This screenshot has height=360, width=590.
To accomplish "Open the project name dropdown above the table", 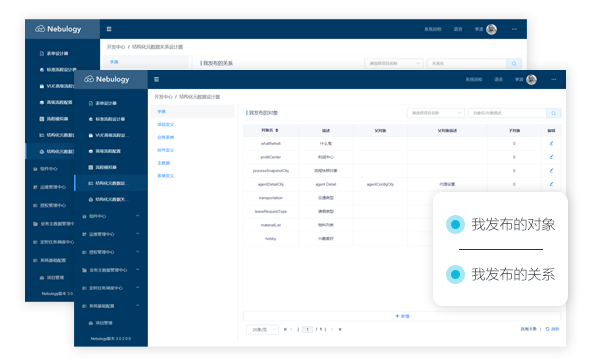I will (x=436, y=113).
